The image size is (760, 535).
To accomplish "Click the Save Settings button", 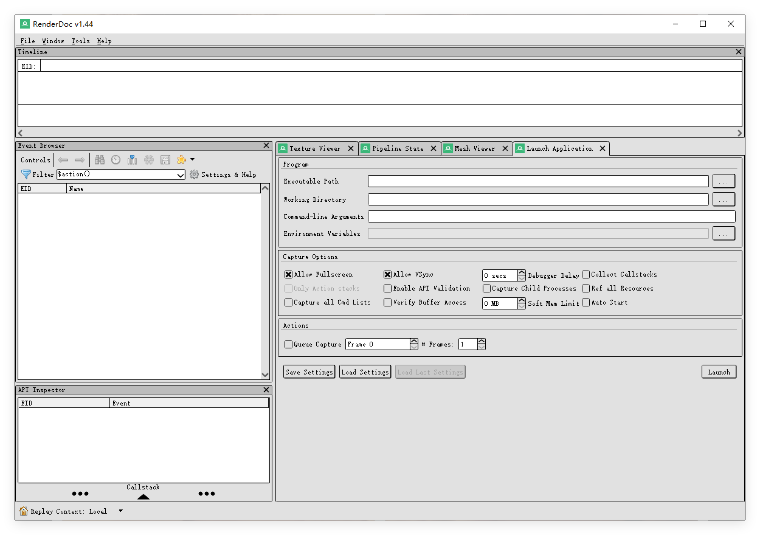I will point(309,372).
